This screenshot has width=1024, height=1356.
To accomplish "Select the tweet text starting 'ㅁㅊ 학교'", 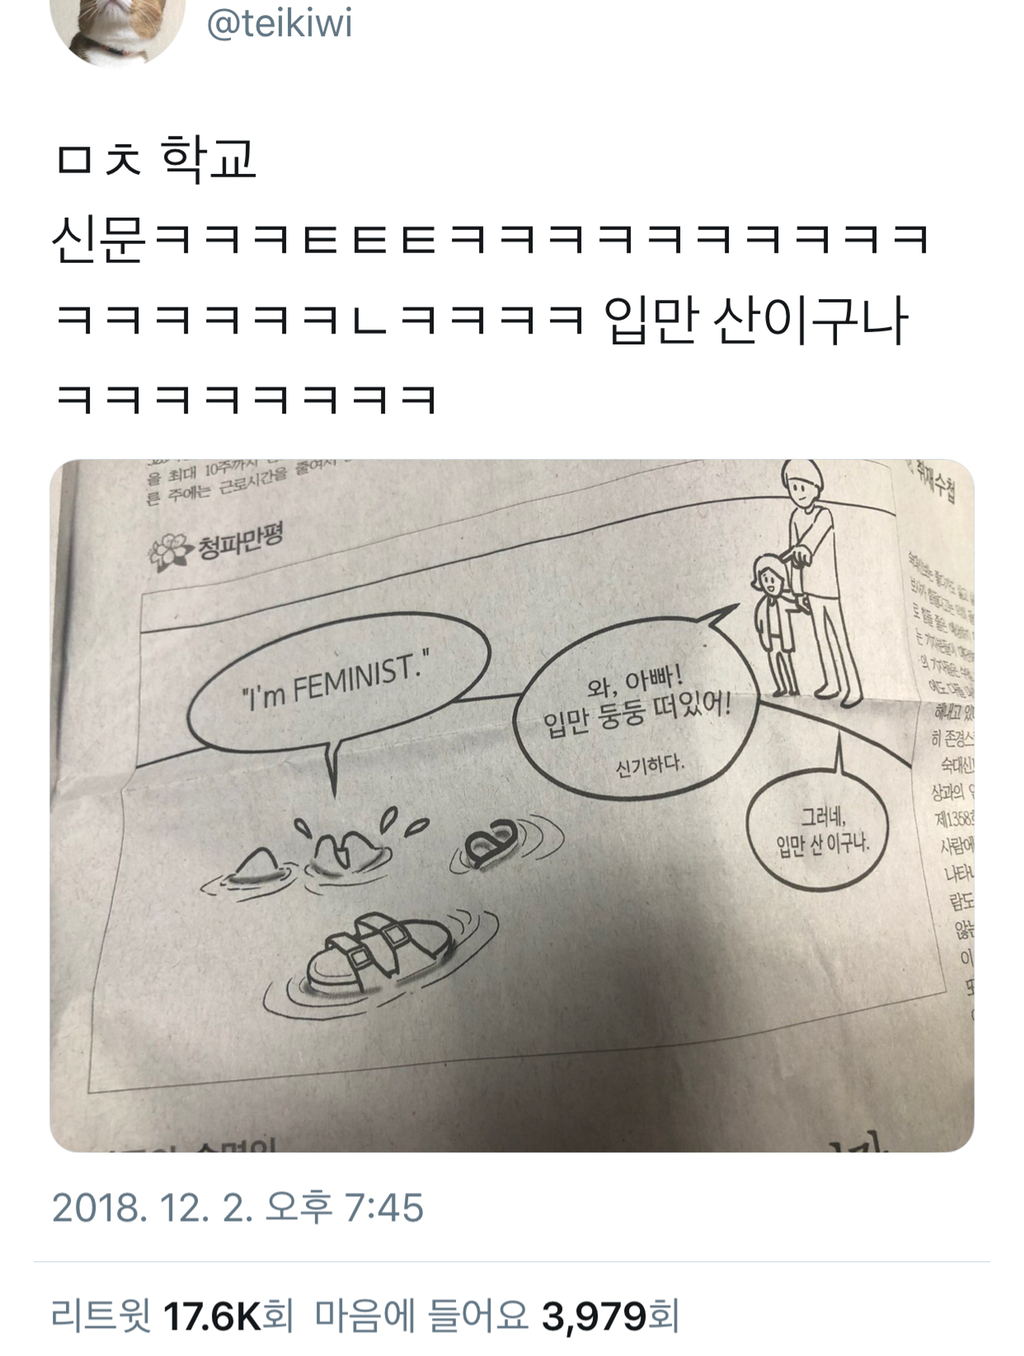I will (492, 279).
